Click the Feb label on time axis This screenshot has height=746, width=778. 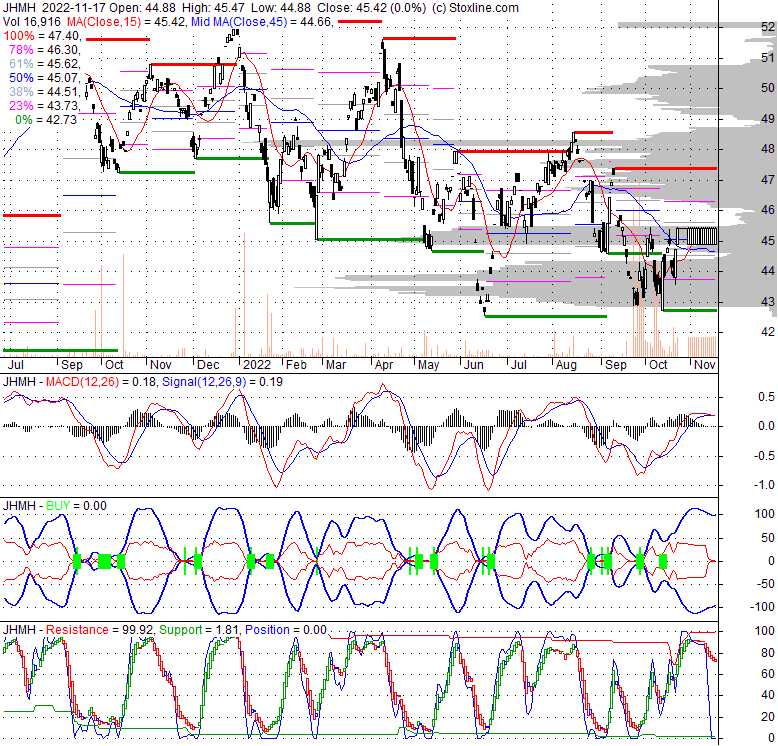click(x=296, y=365)
